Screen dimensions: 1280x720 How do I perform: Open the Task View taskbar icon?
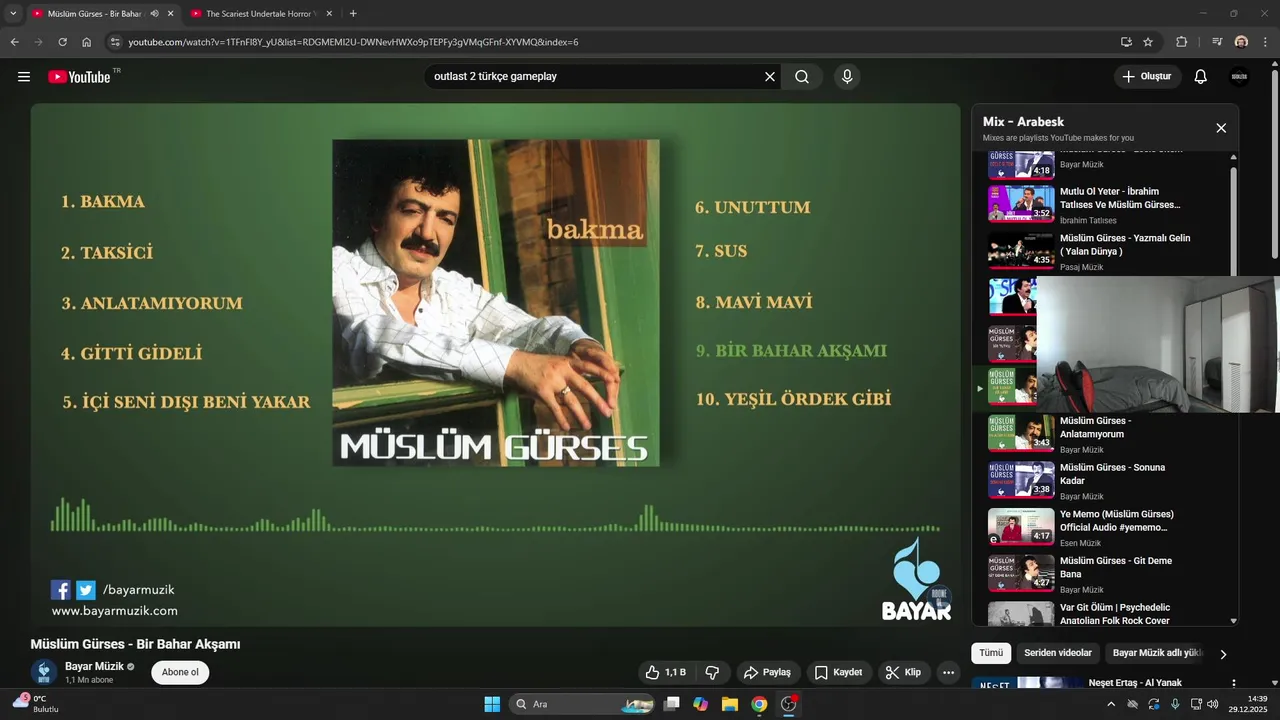[672, 704]
